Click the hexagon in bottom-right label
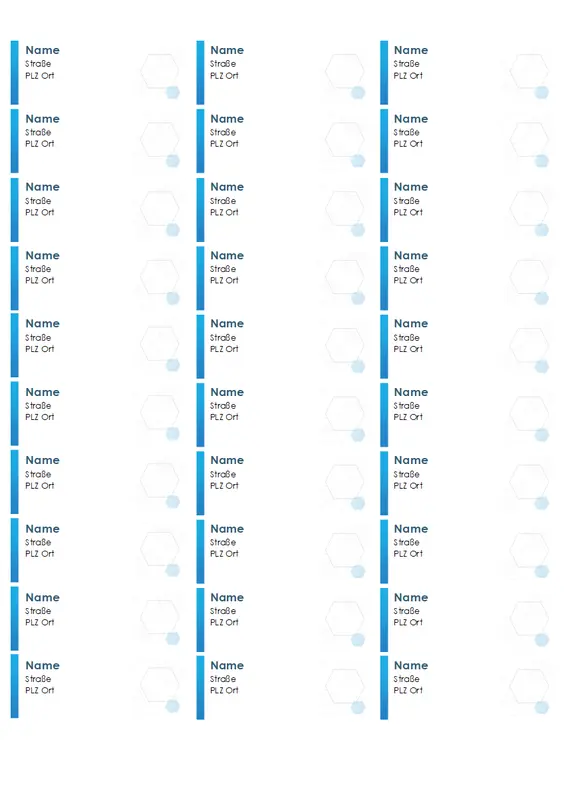Image resolution: width=564 pixels, height=800 pixels. [x=529, y=684]
